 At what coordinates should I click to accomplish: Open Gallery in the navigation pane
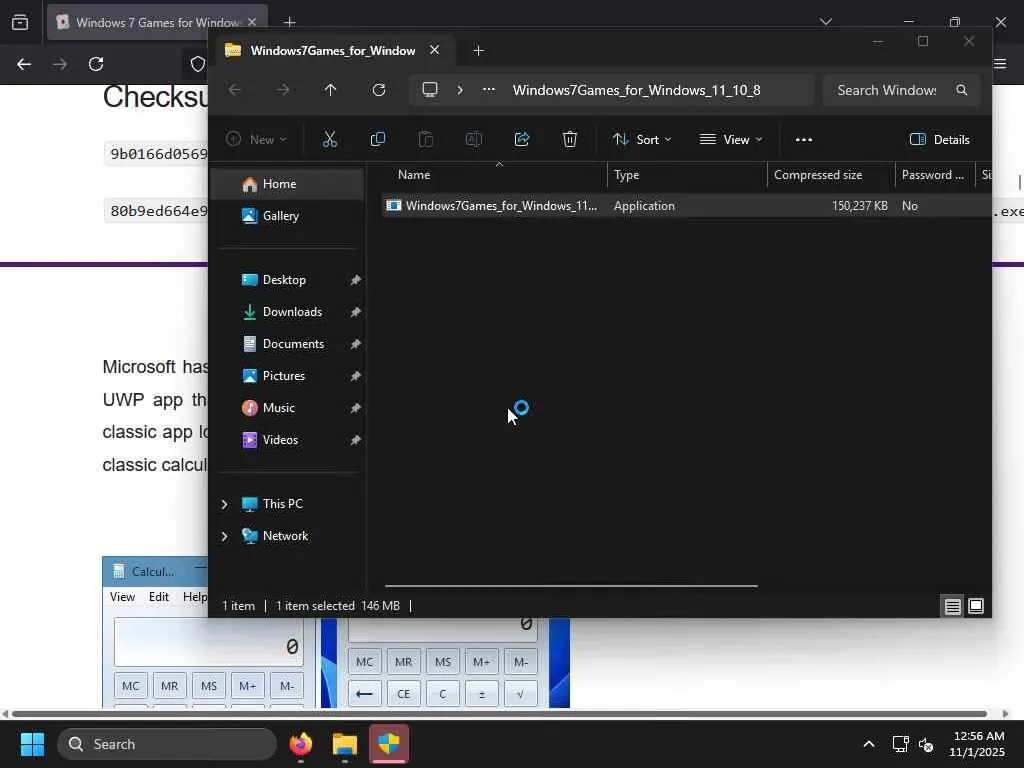point(287,216)
